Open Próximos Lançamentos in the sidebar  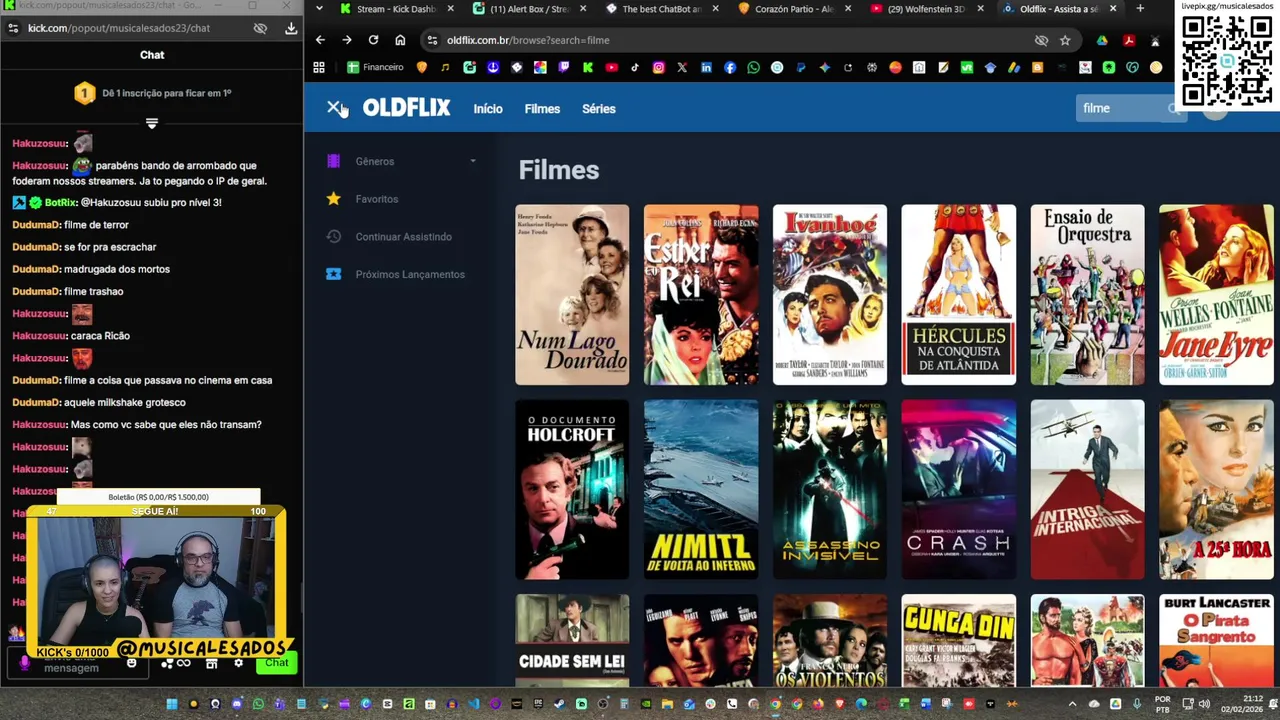click(409, 274)
